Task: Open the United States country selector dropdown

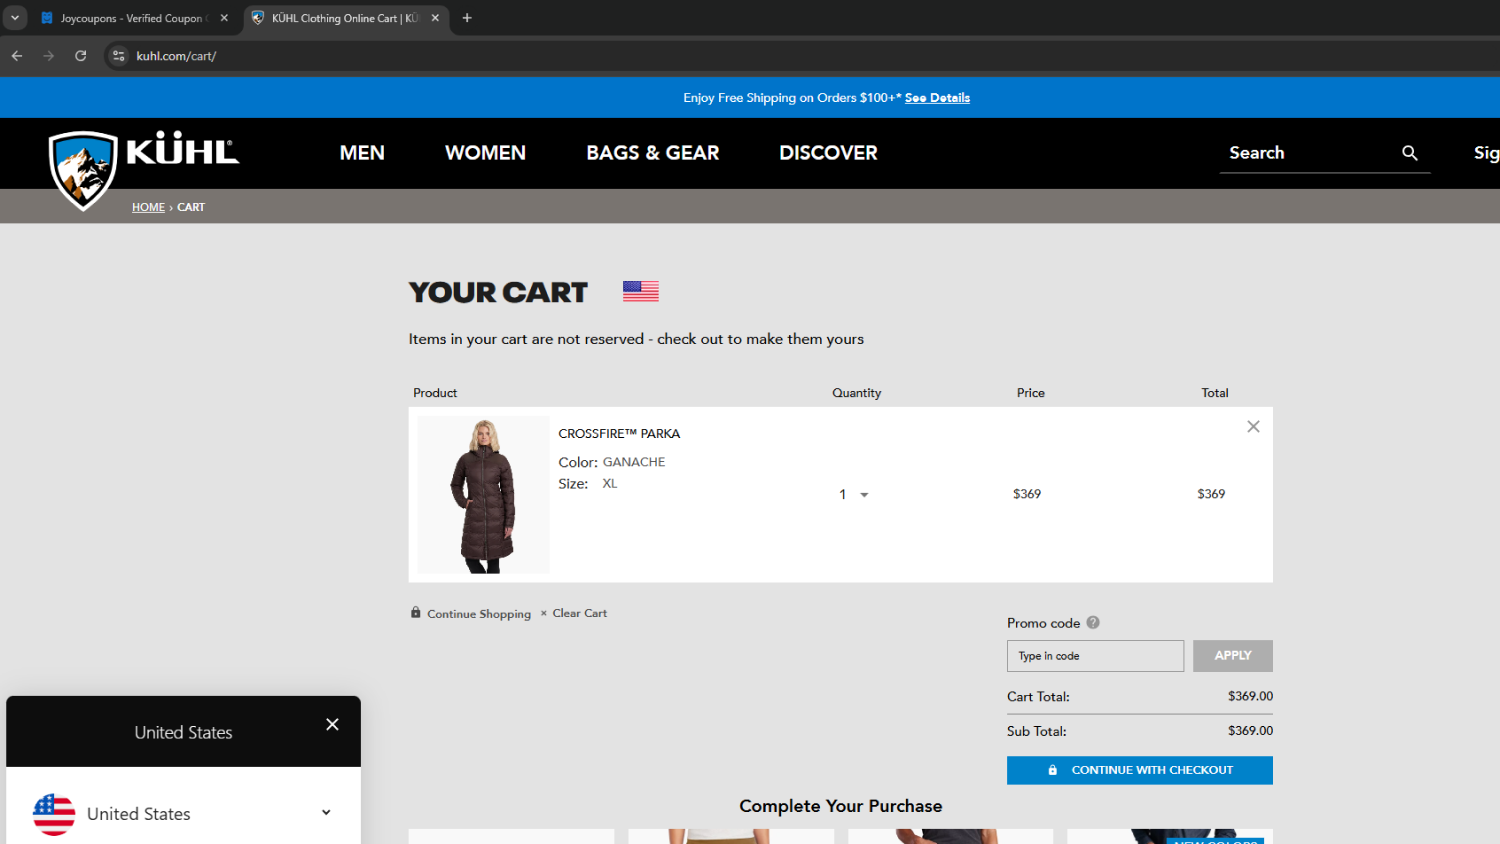Action: 325,813
